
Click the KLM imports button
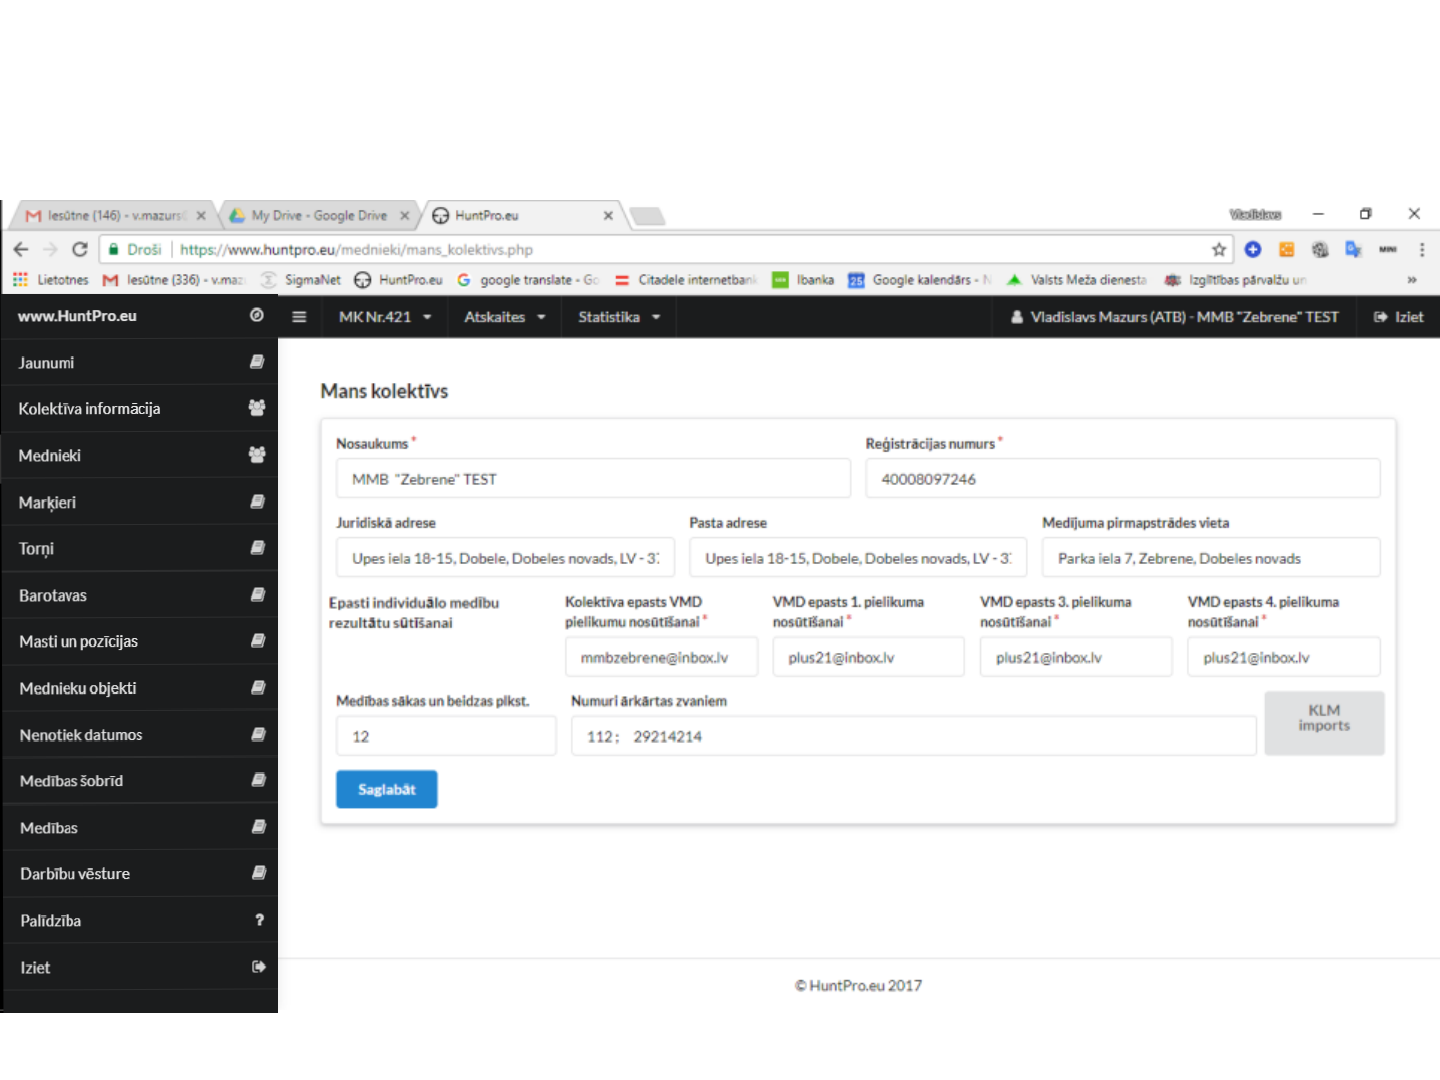tap(1324, 722)
